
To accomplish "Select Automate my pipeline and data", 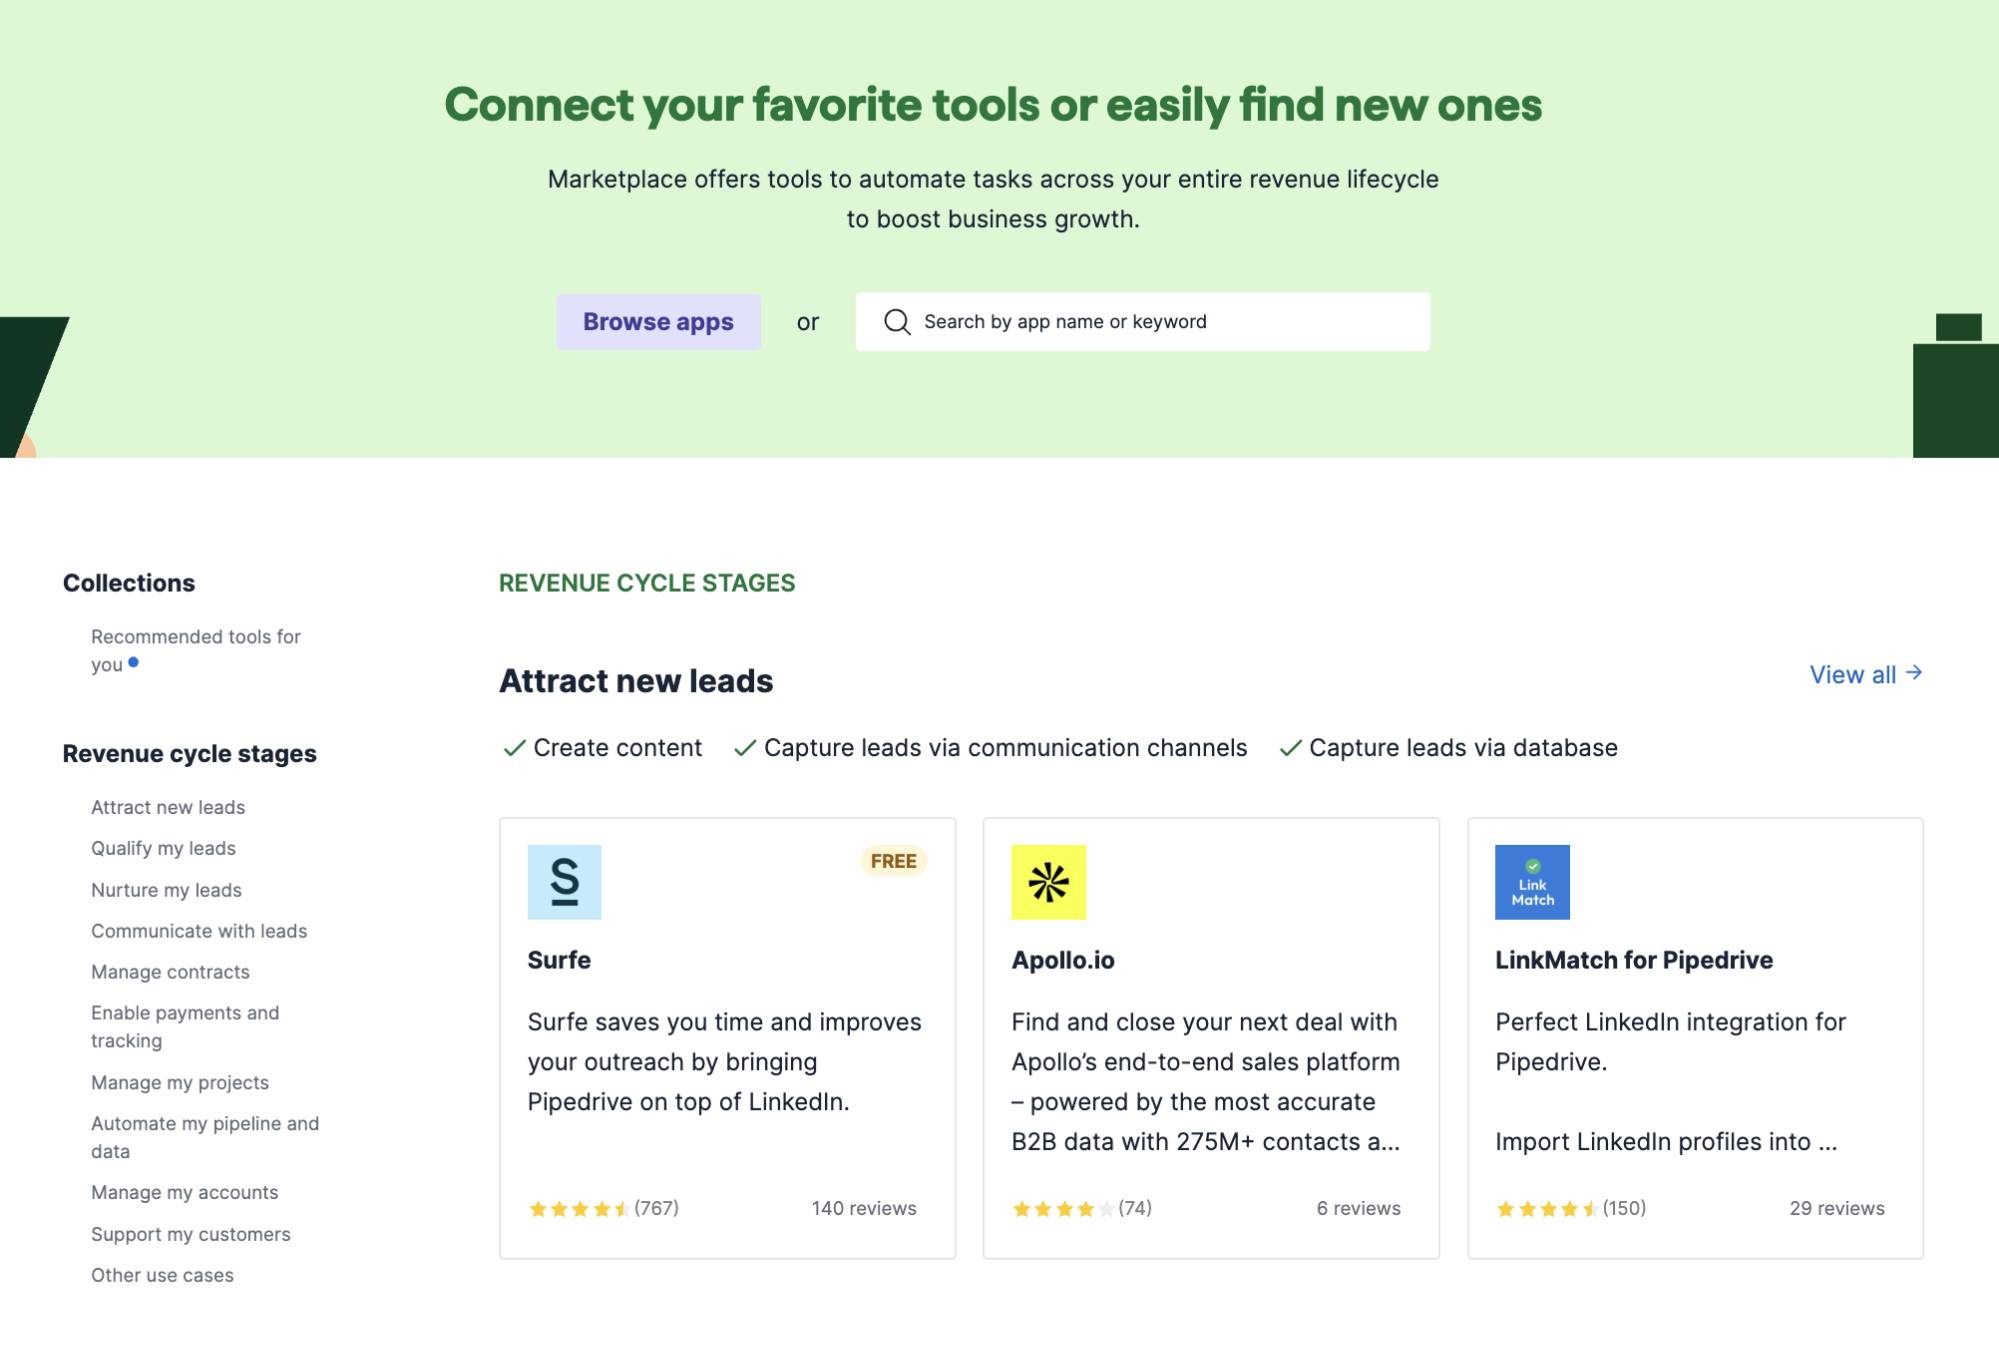I will tap(204, 1137).
